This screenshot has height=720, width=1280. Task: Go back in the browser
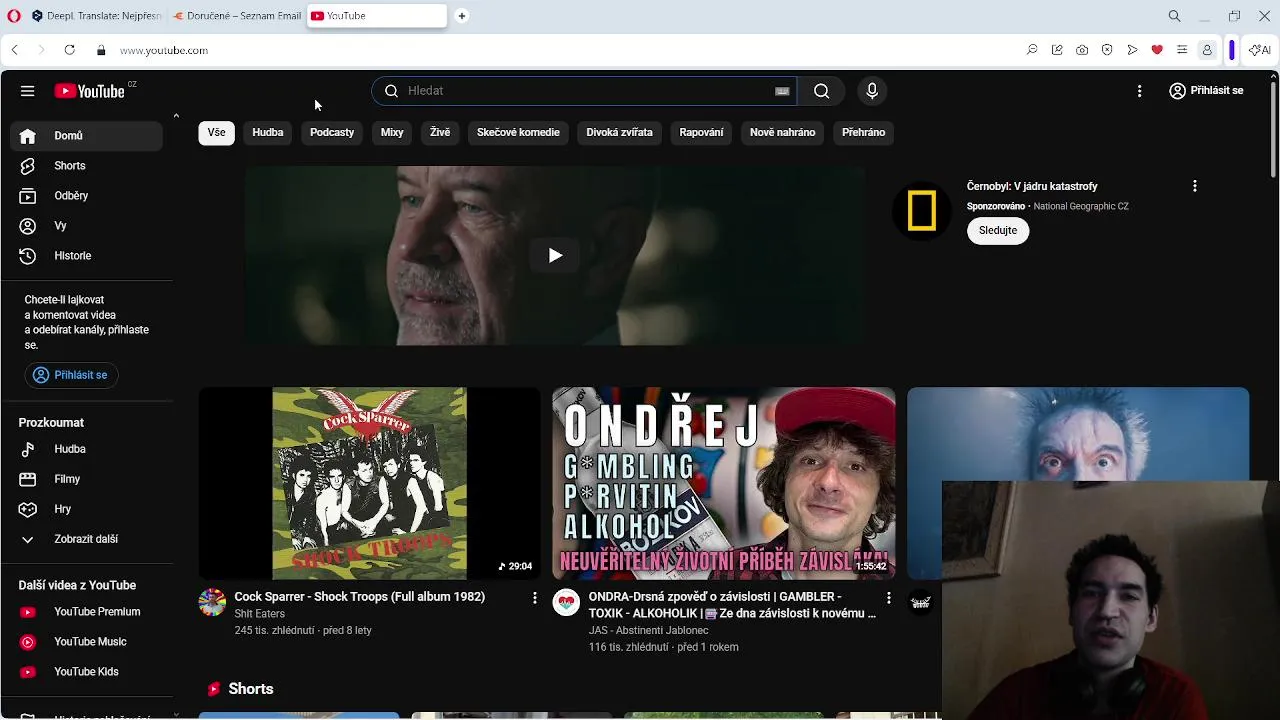pos(14,50)
